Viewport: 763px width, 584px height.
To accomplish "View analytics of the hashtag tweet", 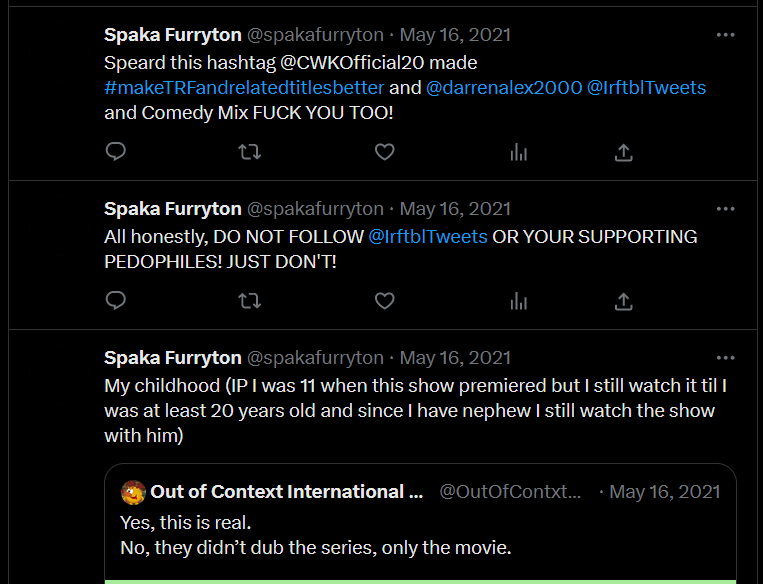I will click(x=519, y=153).
